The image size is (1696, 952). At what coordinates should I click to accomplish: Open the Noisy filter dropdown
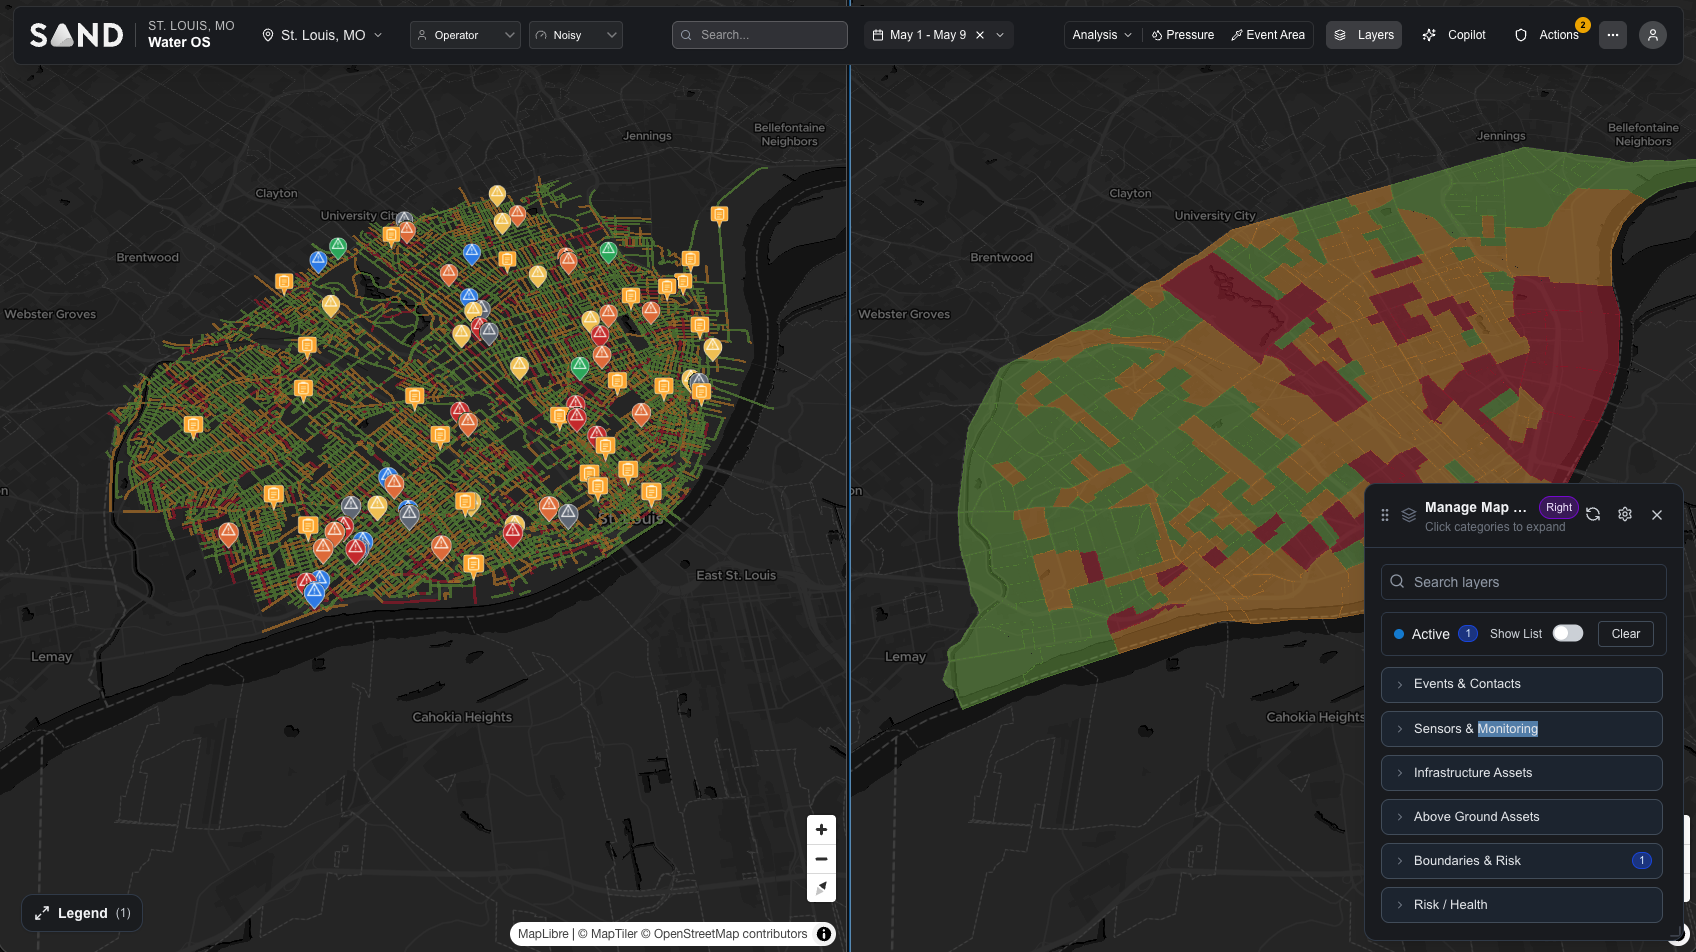coord(576,35)
